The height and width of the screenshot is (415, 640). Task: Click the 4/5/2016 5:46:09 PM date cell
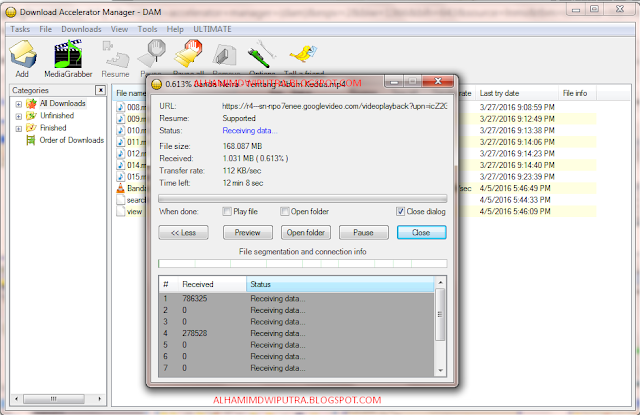click(x=515, y=211)
